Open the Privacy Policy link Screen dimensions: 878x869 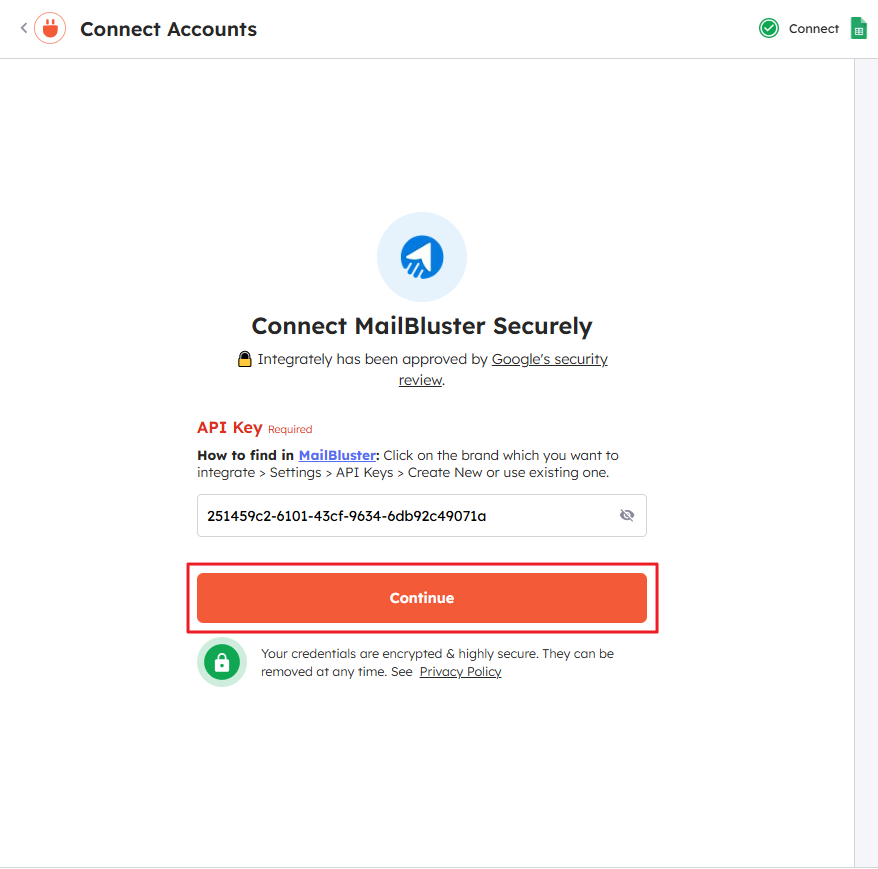tap(460, 672)
